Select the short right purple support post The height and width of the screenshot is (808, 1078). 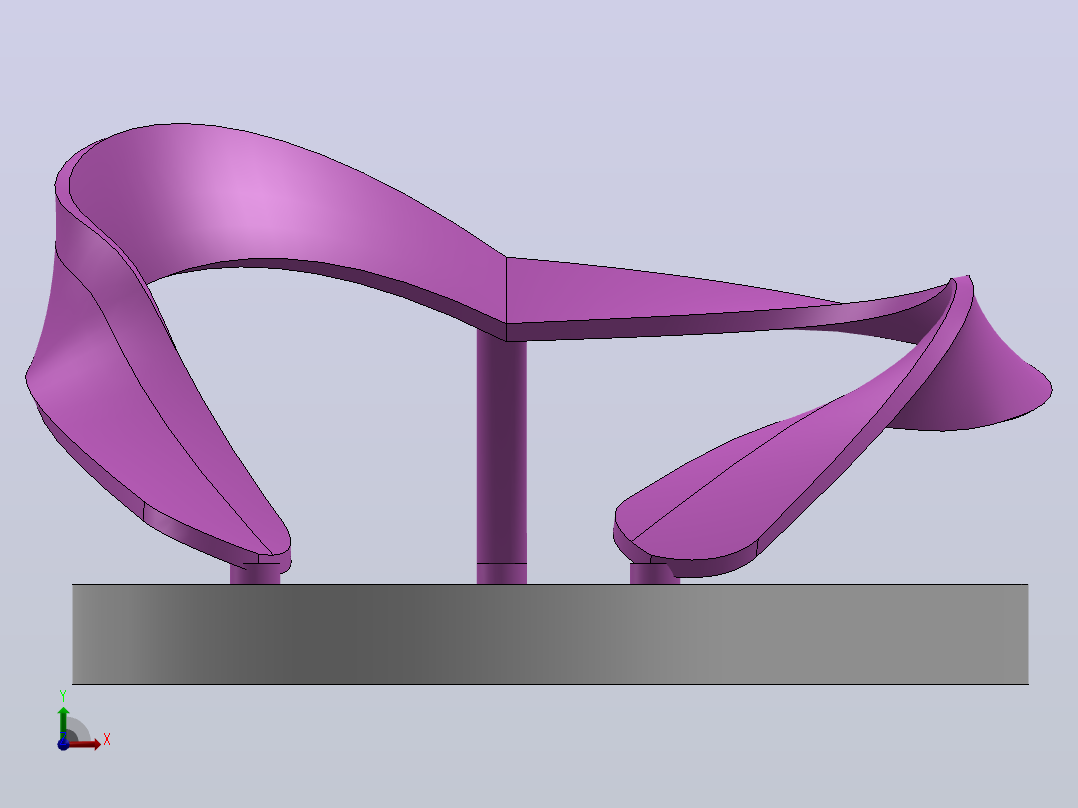(654, 574)
